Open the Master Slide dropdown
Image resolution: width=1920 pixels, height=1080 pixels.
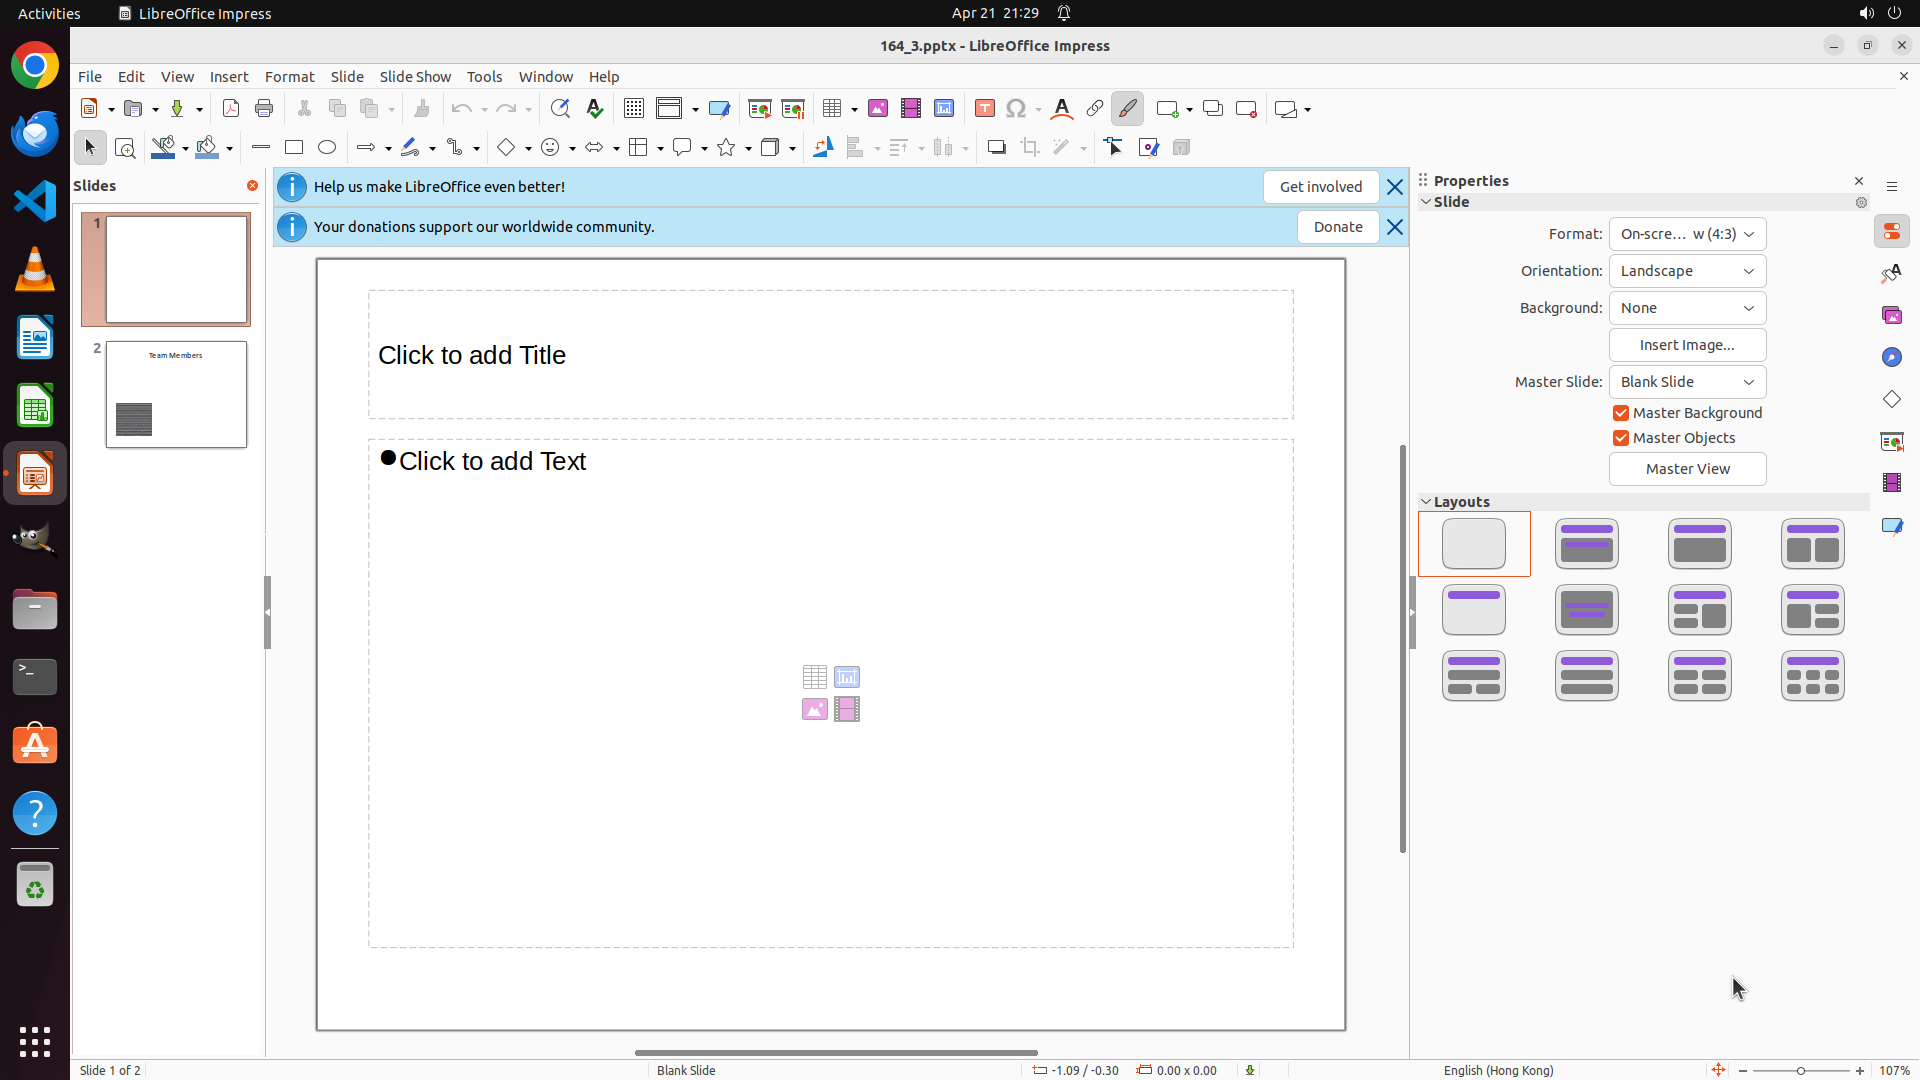[1687, 382]
